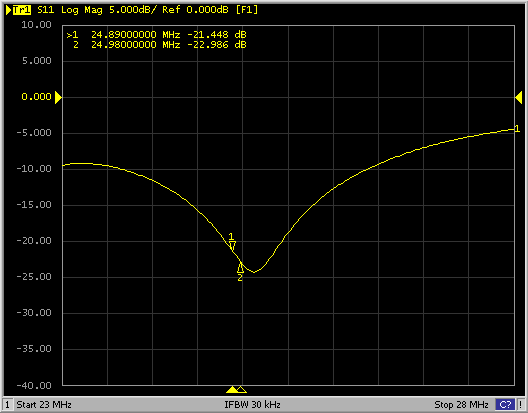Click the S11 measurement parameter label

[x=45, y=10]
